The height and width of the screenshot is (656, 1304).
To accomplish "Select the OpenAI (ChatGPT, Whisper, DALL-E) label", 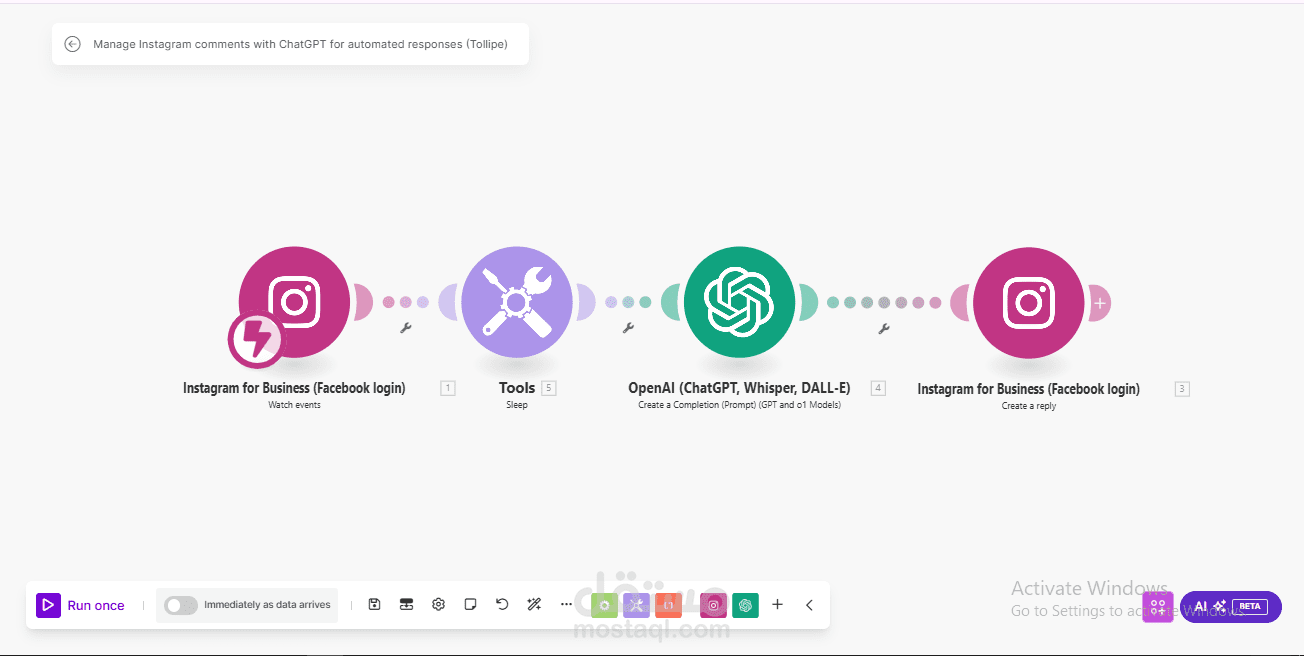I will tap(739, 388).
